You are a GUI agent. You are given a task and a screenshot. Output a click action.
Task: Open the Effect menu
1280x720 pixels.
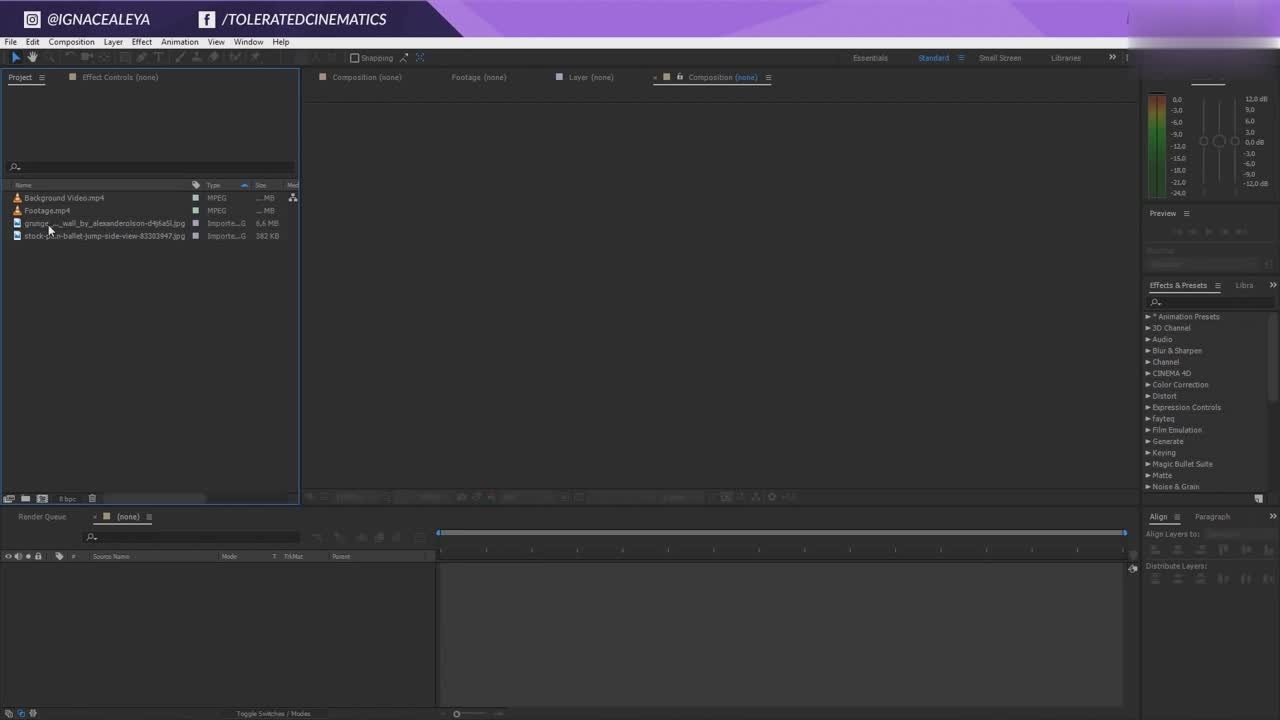pyautogui.click(x=142, y=42)
